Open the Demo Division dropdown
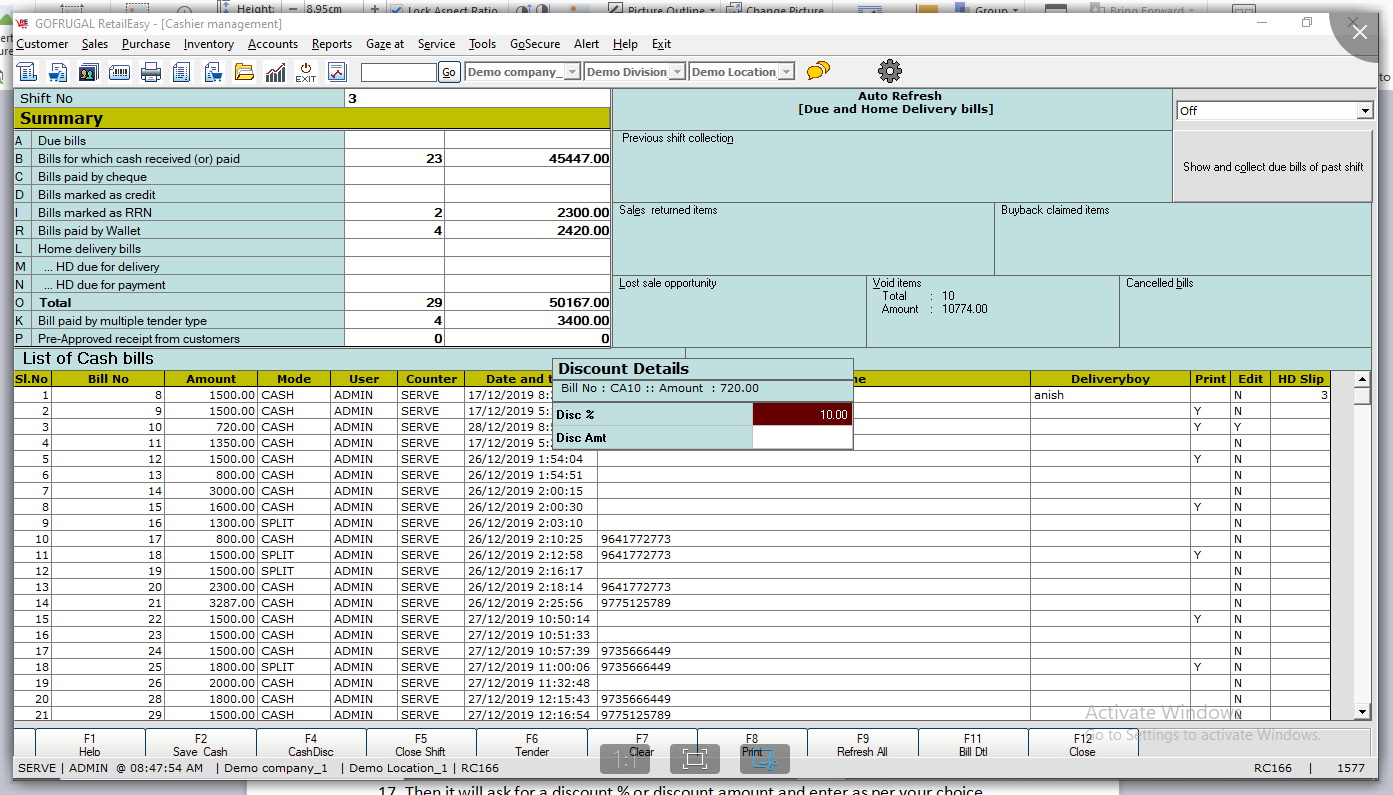Image resolution: width=1393 pixels, height=795 pixels. pos(677,72)
